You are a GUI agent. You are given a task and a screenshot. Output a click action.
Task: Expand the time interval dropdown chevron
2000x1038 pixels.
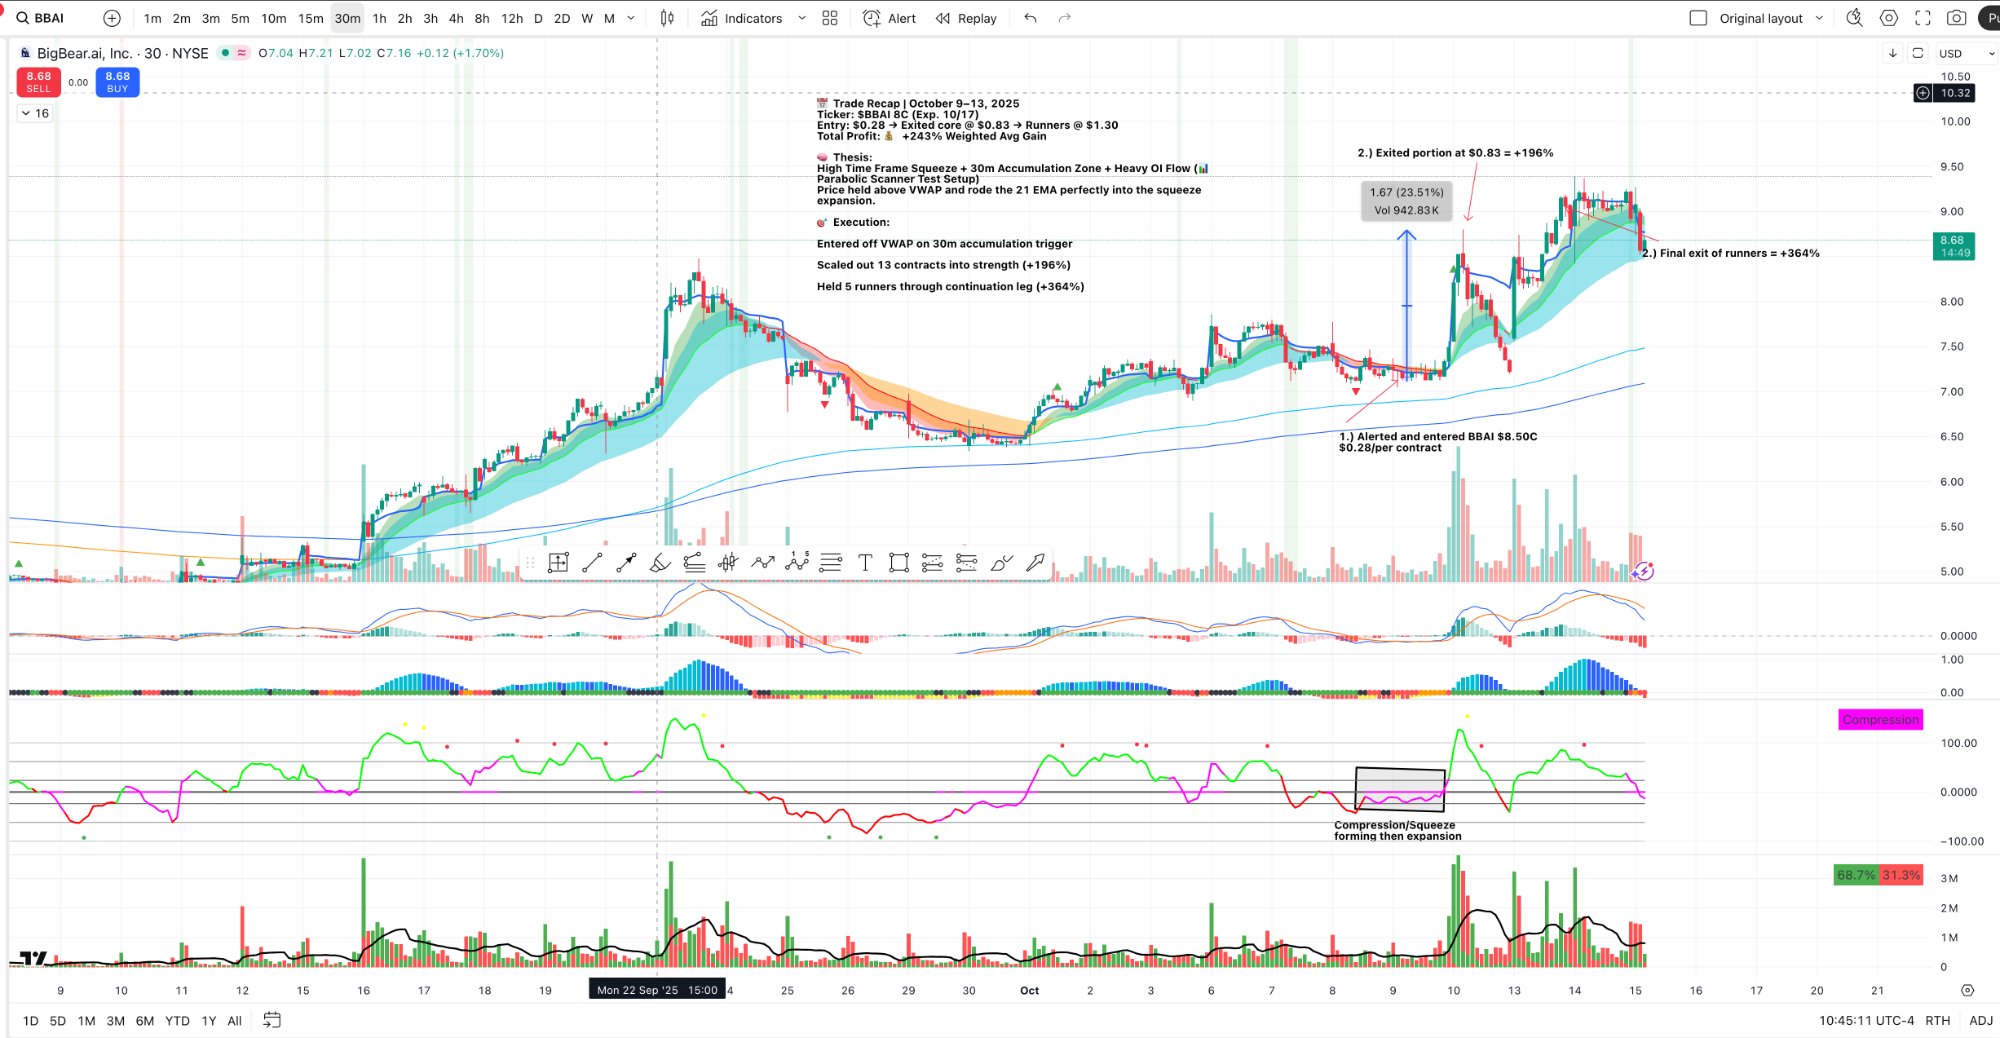coord(631,18)
